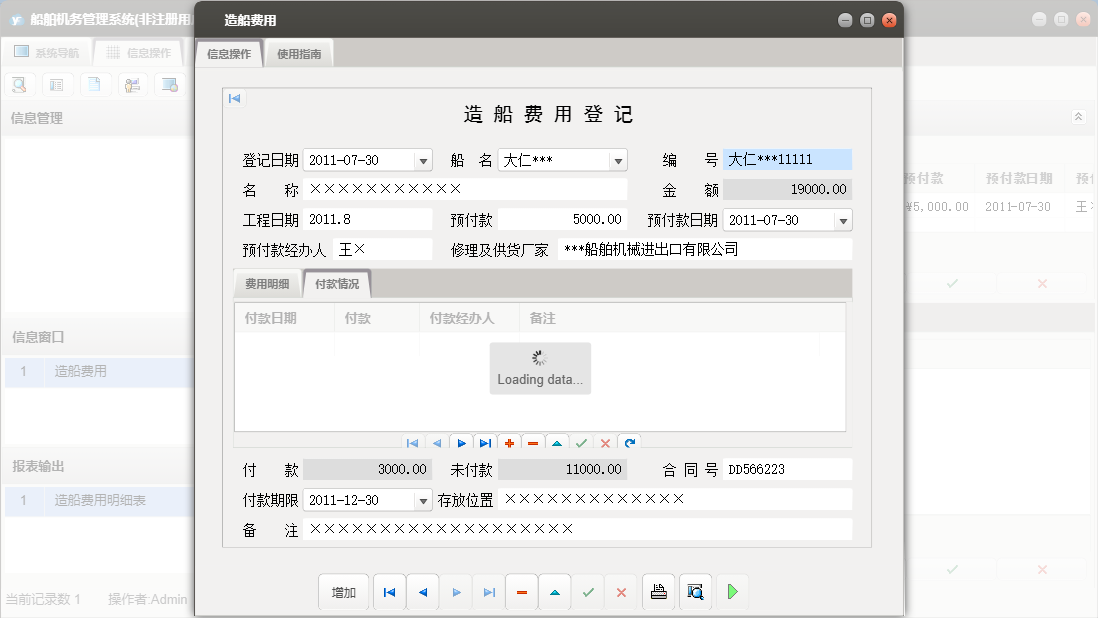Click the 增加 button
The image size is (1098, 618).
(343, 592)
